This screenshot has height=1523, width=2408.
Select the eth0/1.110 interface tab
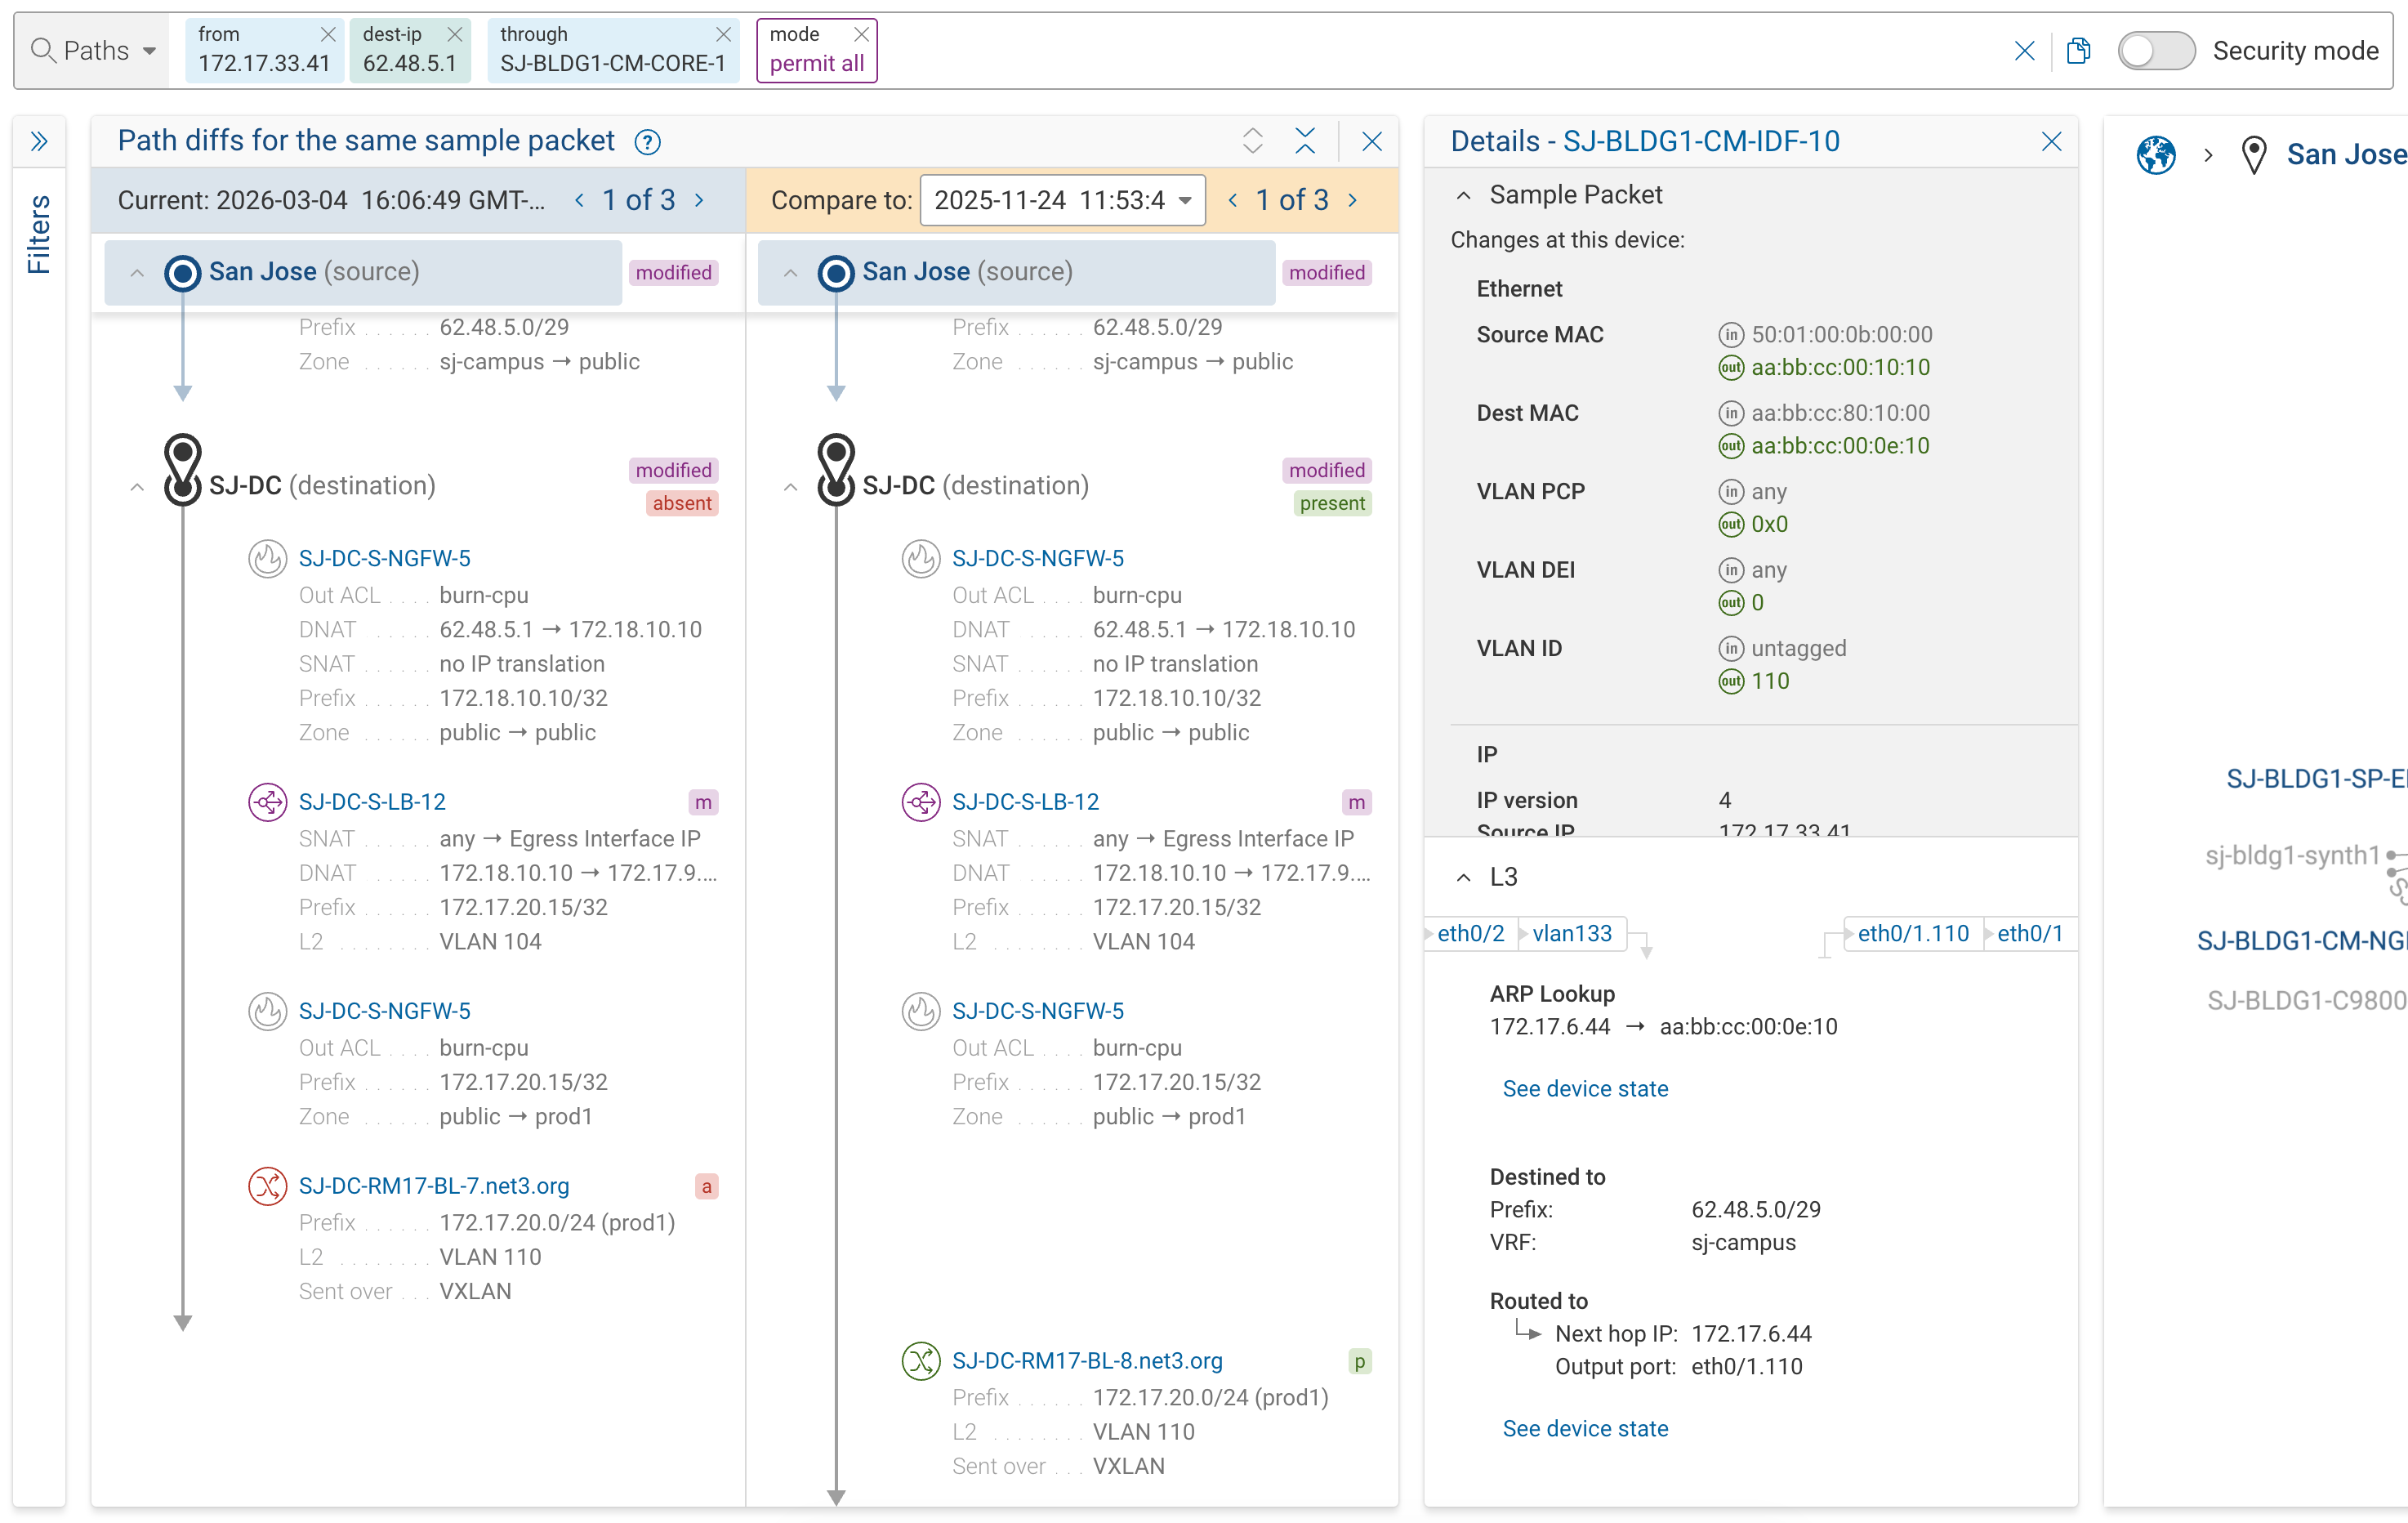coord(1913,934)
